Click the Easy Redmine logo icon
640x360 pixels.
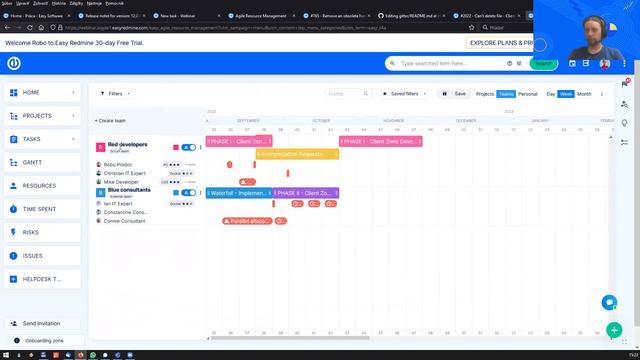coord(14,63)
